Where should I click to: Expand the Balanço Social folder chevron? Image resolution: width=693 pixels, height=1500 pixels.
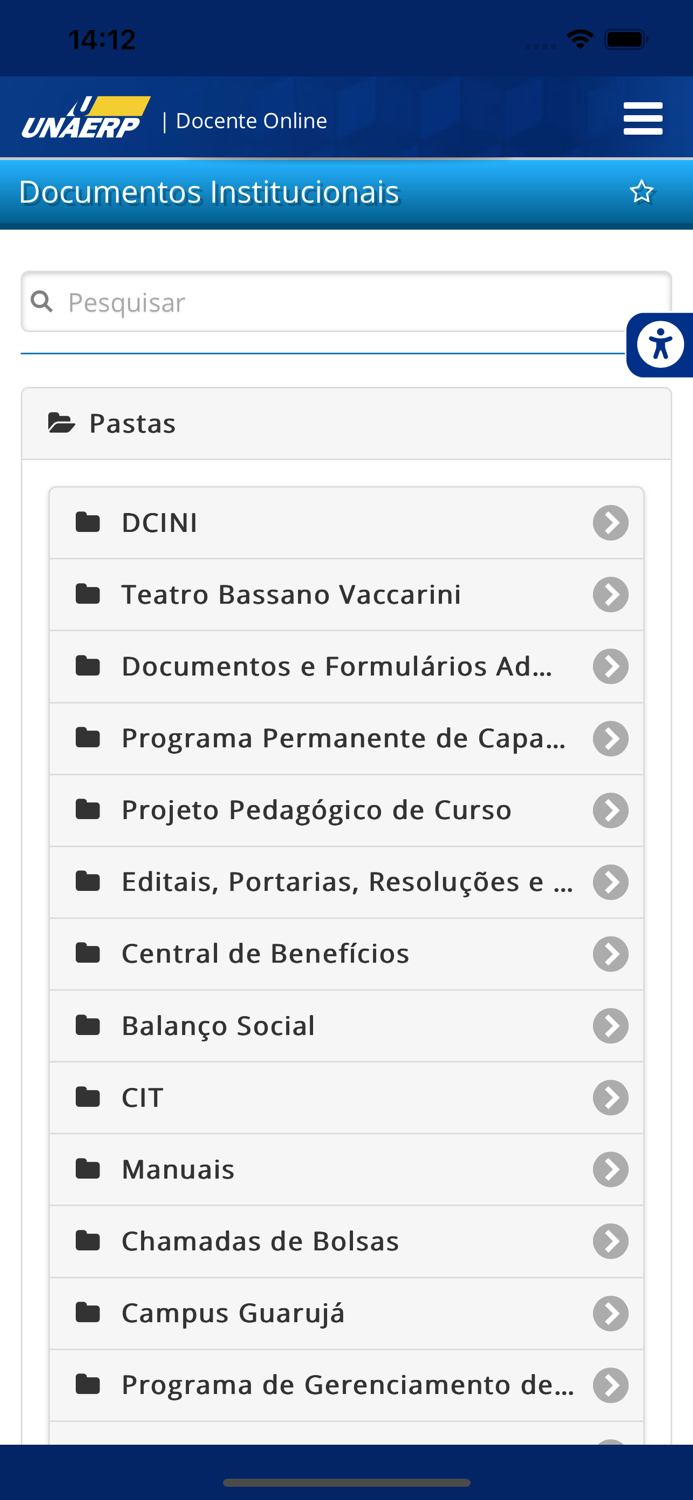click(610, 1025)
